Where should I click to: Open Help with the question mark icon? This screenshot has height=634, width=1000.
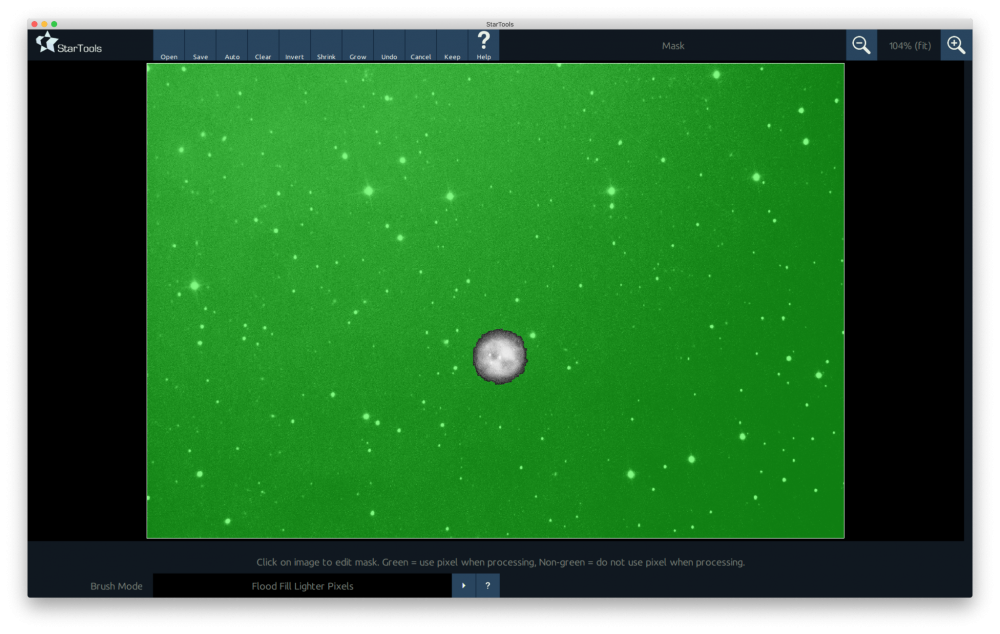(x=484, y=45)
